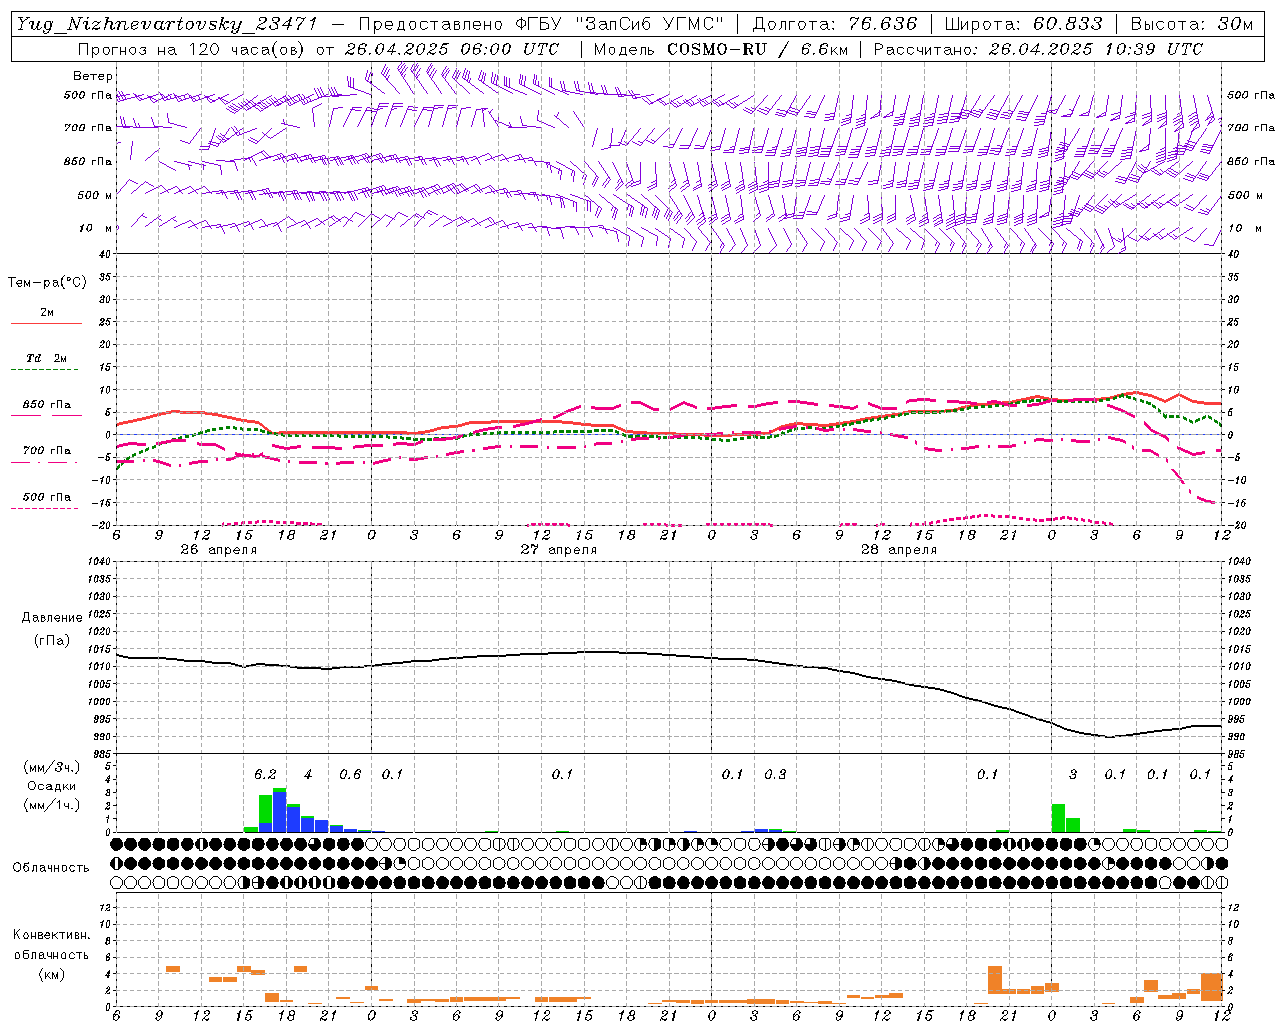Click the -20 value on right temperature axis
The image size is (1280, 1024).
[1236, 525]
